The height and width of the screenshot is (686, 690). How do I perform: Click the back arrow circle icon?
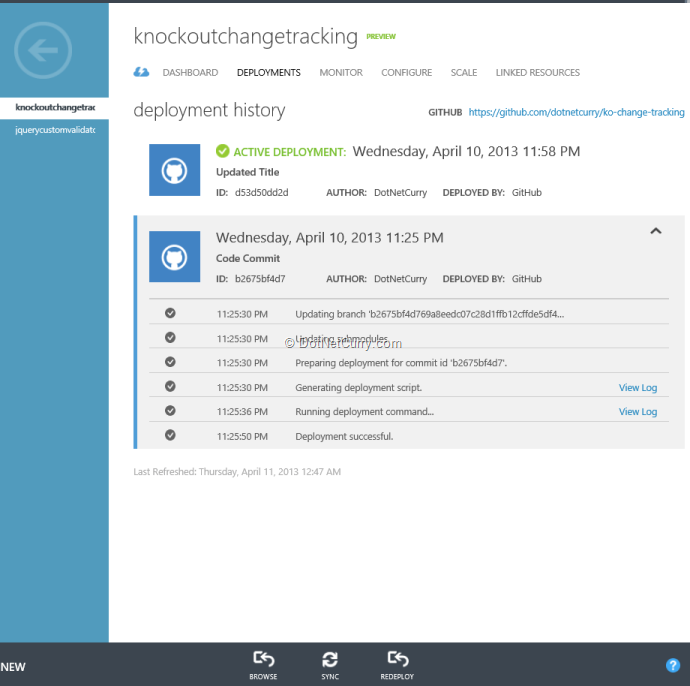tap(42, 49)
